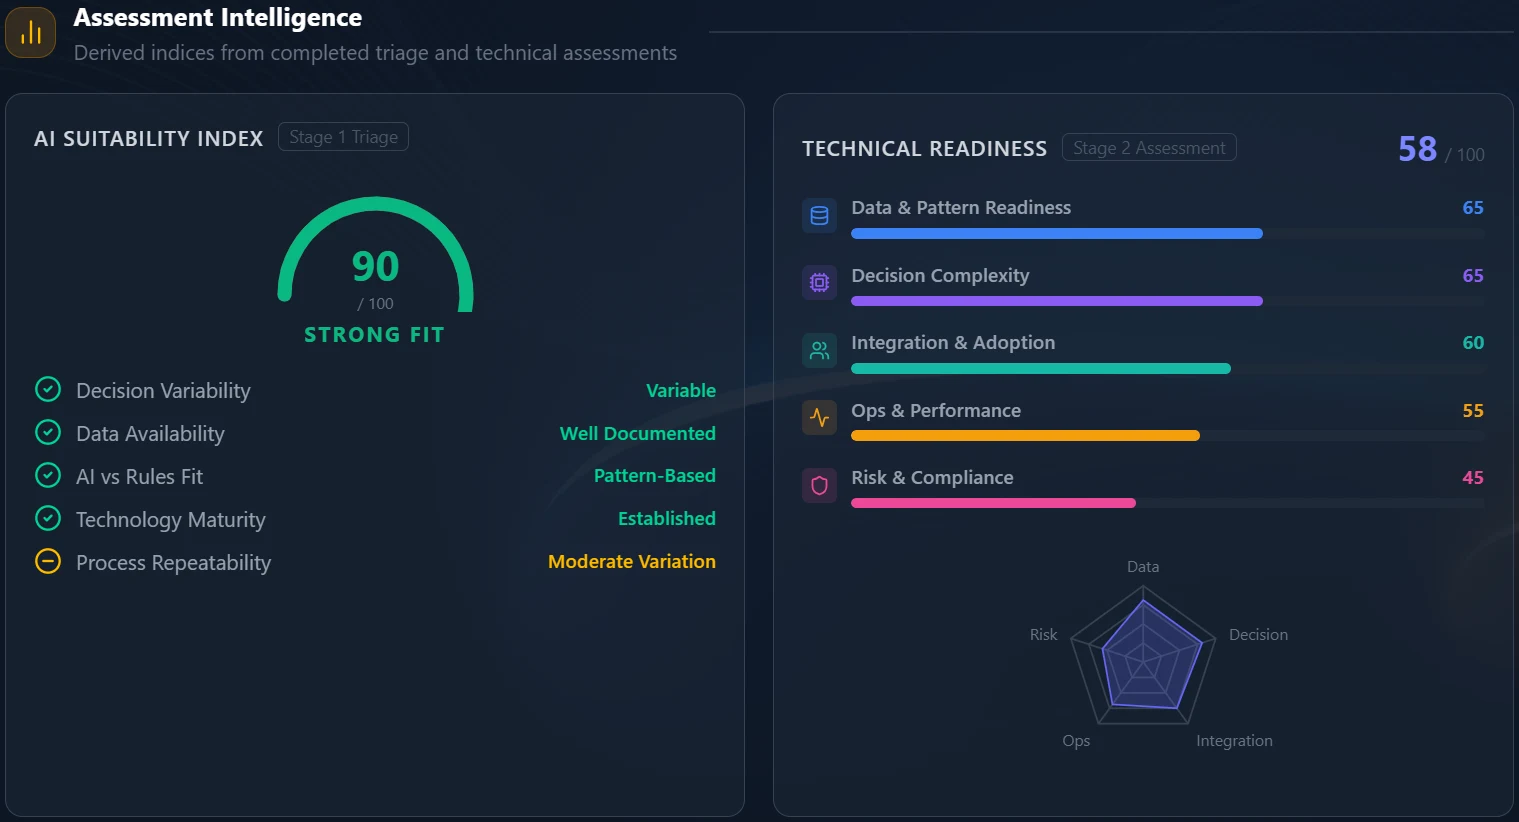Viewport: 1519px width, 822px height.
Task: Click the Data & Pattern Readiness database icon
Action: tap(819, 215)
